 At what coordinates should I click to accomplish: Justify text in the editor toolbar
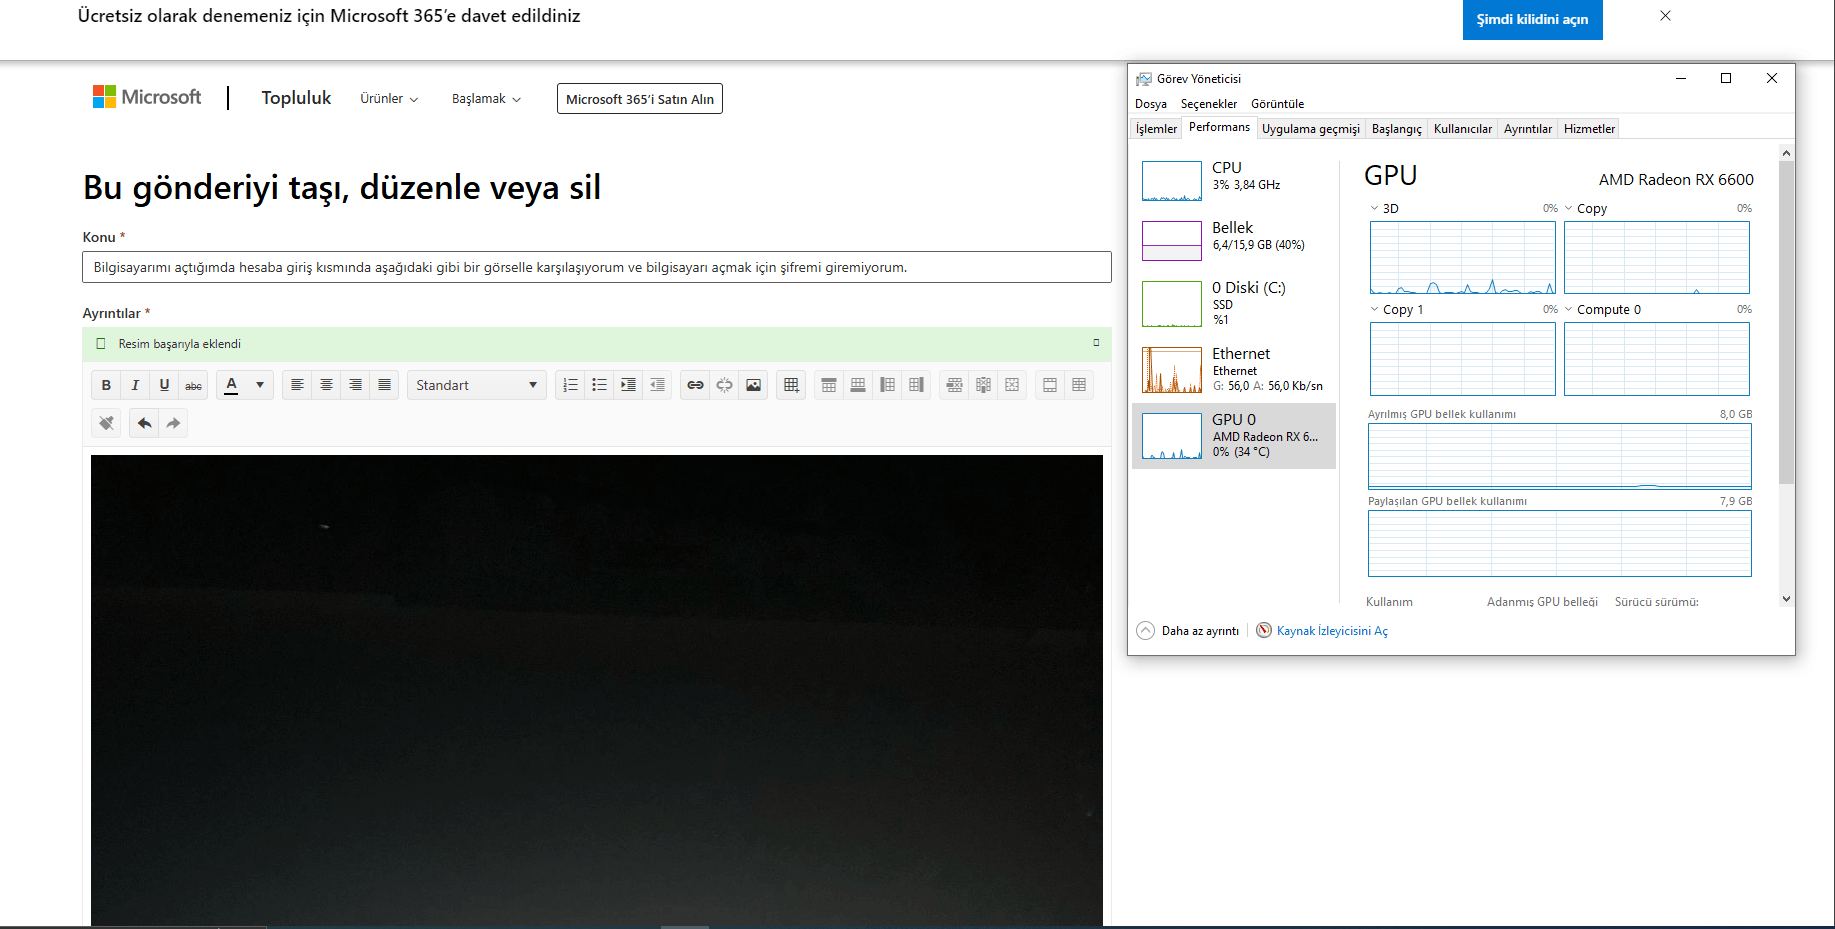coord(384,385)
